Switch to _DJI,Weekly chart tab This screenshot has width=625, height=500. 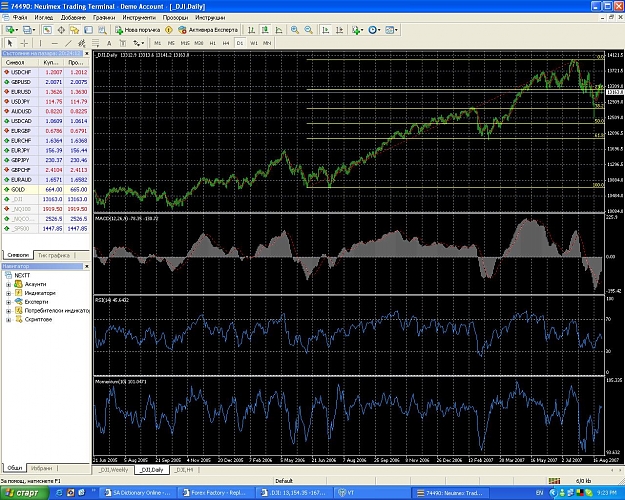(114, 470)
